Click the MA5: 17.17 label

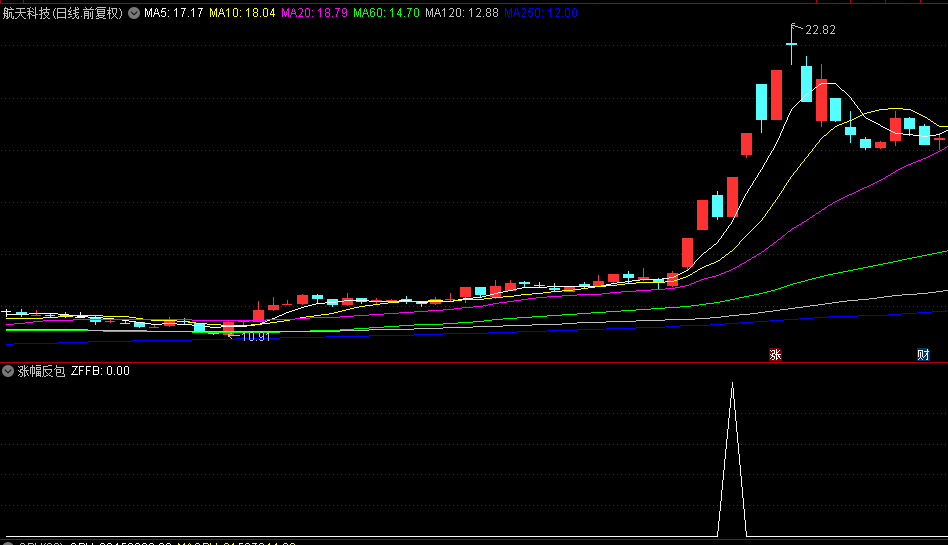(x=174, y=13)
